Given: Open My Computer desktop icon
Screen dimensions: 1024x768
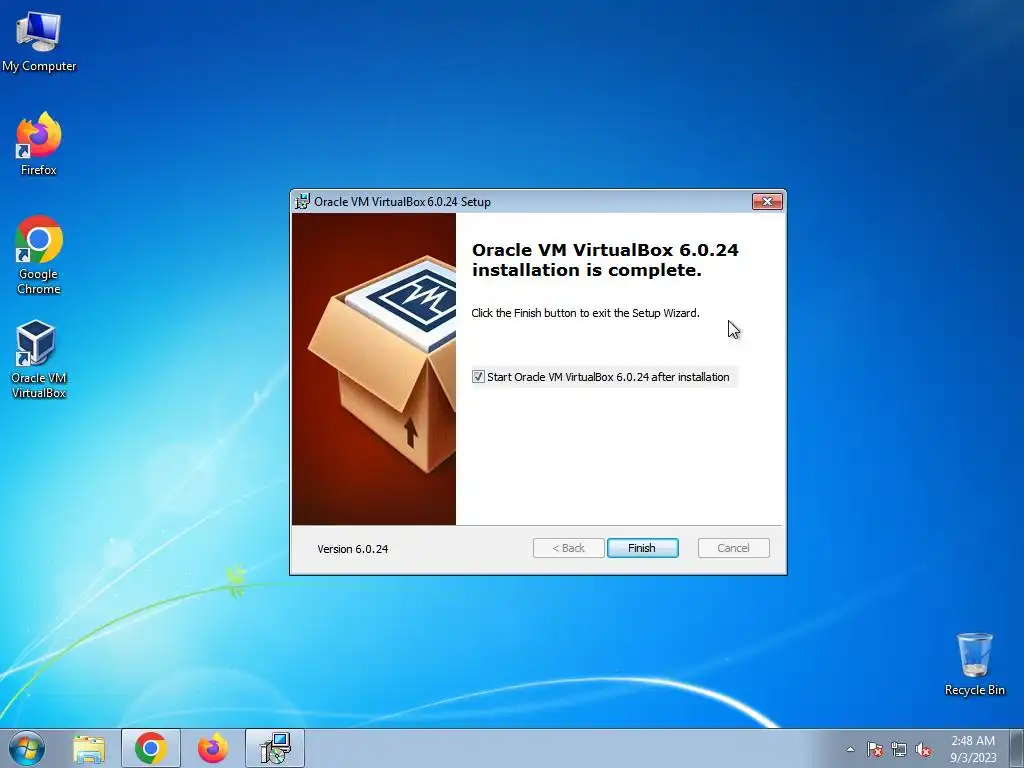Looking at the screenshot, I should [39, 40].
